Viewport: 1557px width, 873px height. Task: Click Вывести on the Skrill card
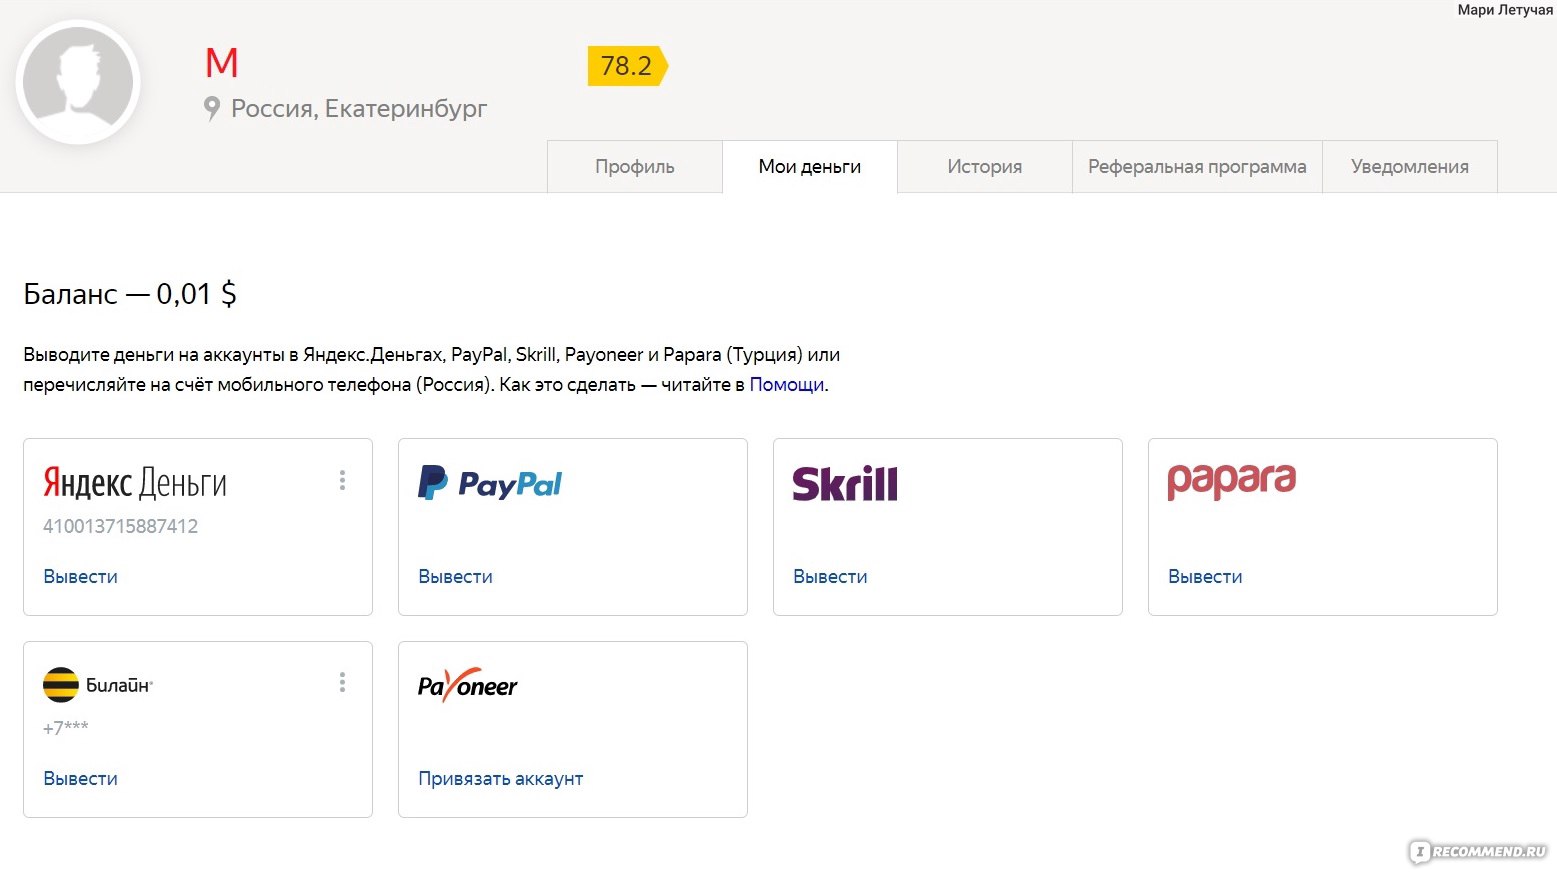coord(831,577)
